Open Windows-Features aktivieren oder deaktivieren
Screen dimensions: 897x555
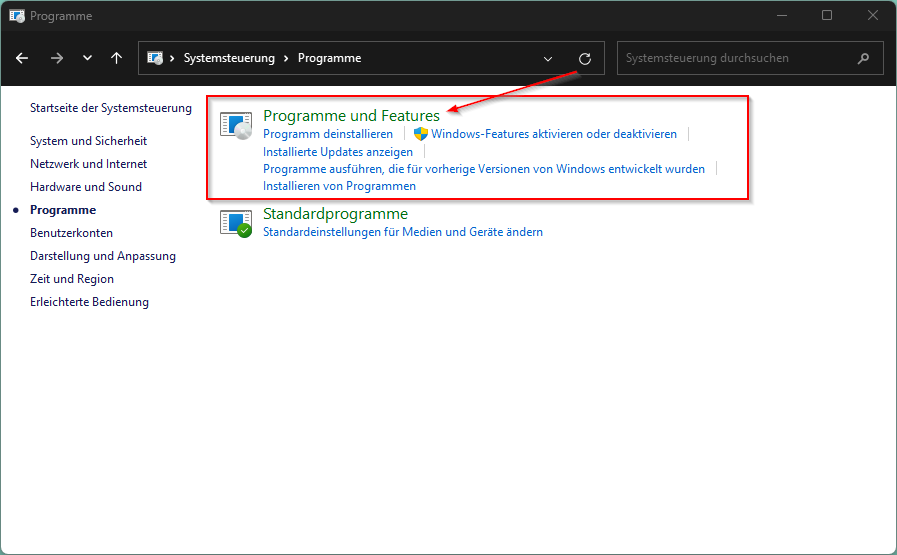coord(554,134)
